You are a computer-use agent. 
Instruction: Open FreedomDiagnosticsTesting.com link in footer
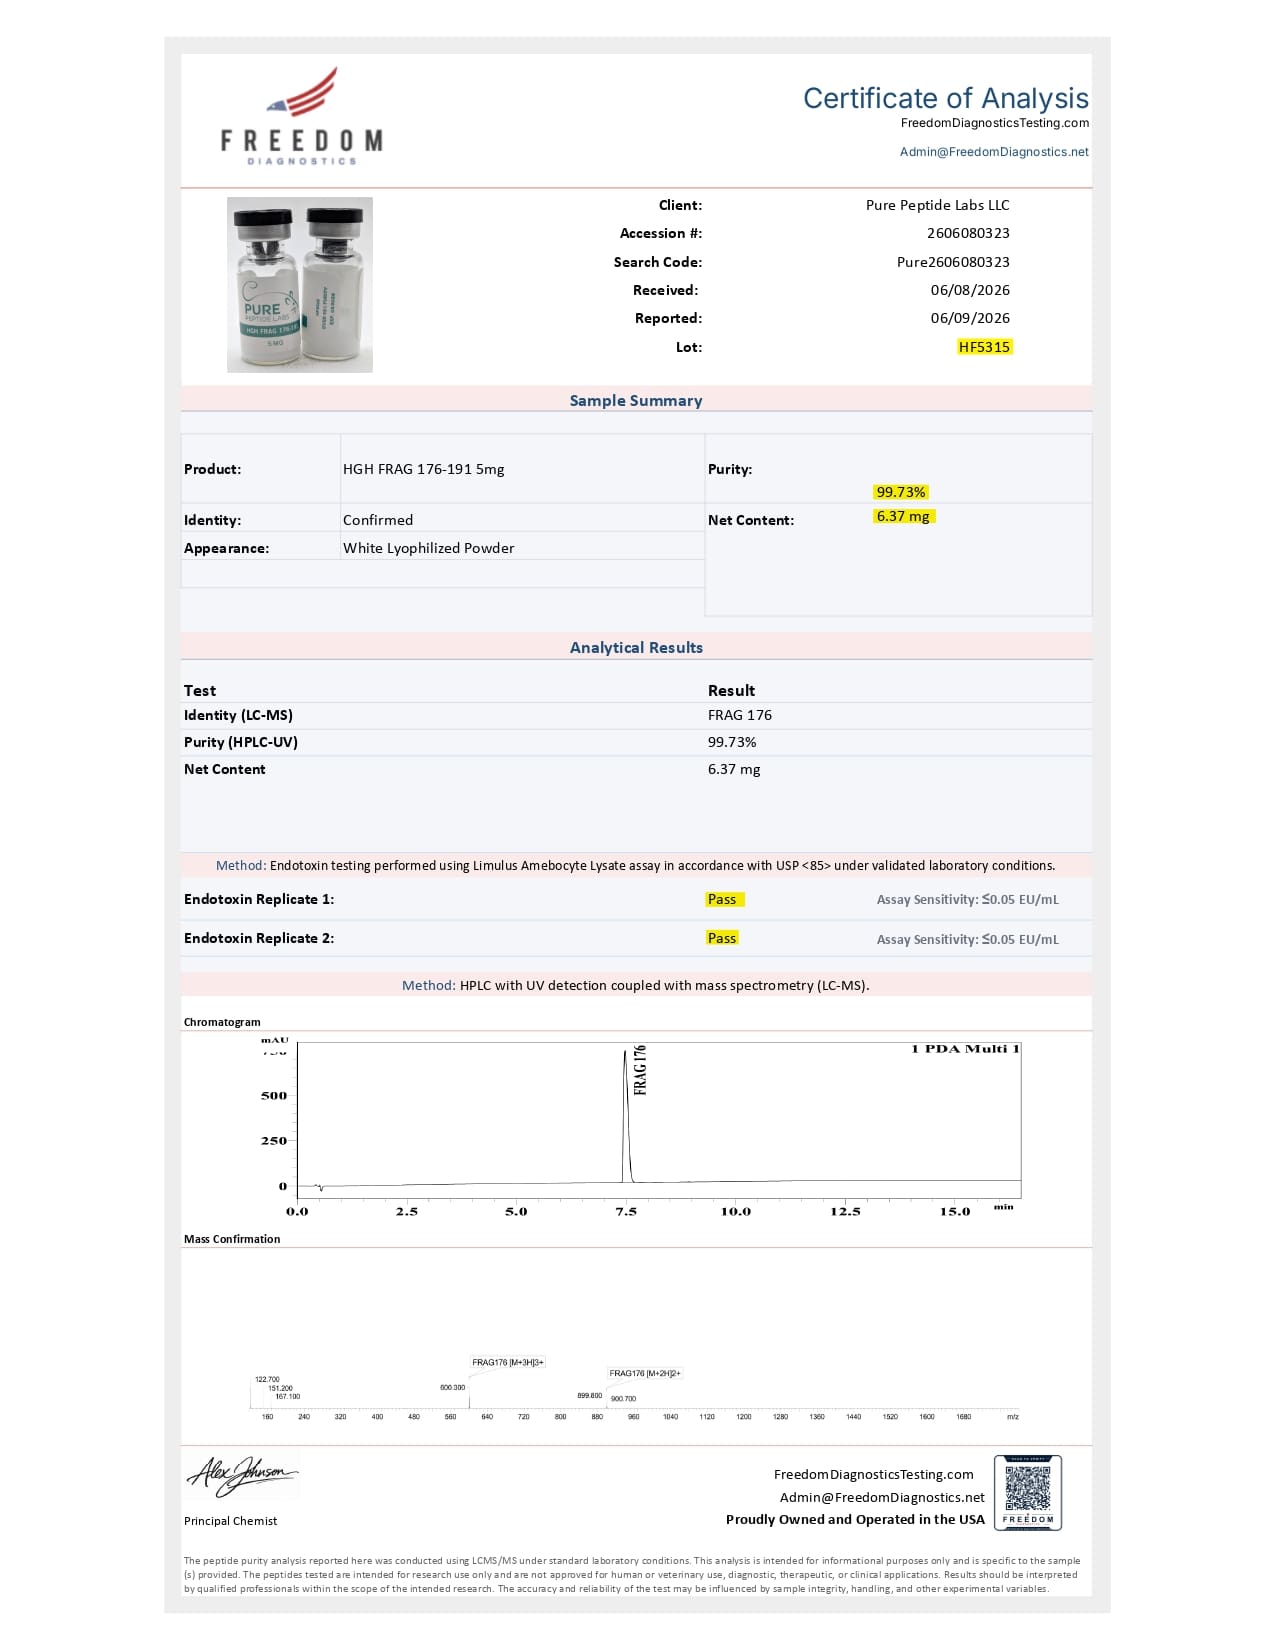[x=873, y=1474]
